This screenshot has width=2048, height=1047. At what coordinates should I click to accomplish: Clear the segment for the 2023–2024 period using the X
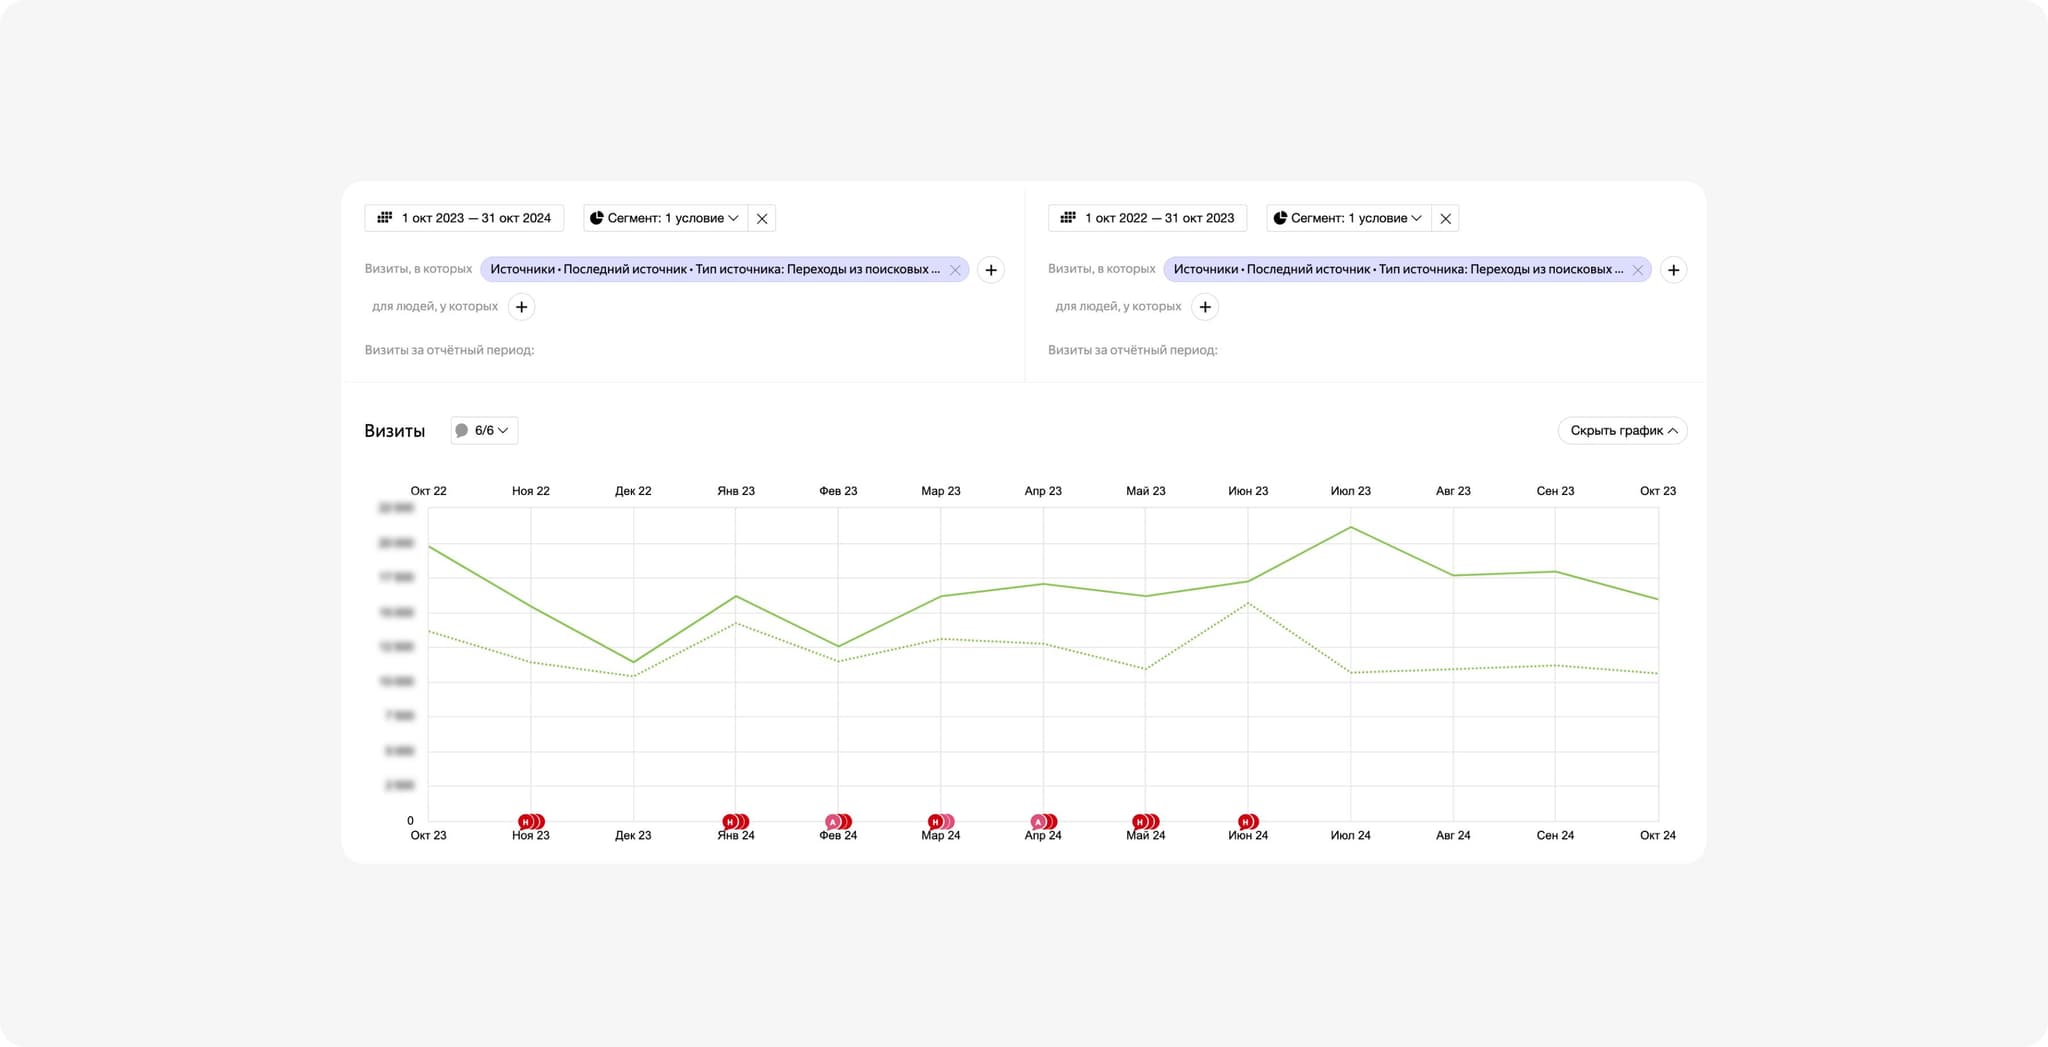click(x=762, y=219)
